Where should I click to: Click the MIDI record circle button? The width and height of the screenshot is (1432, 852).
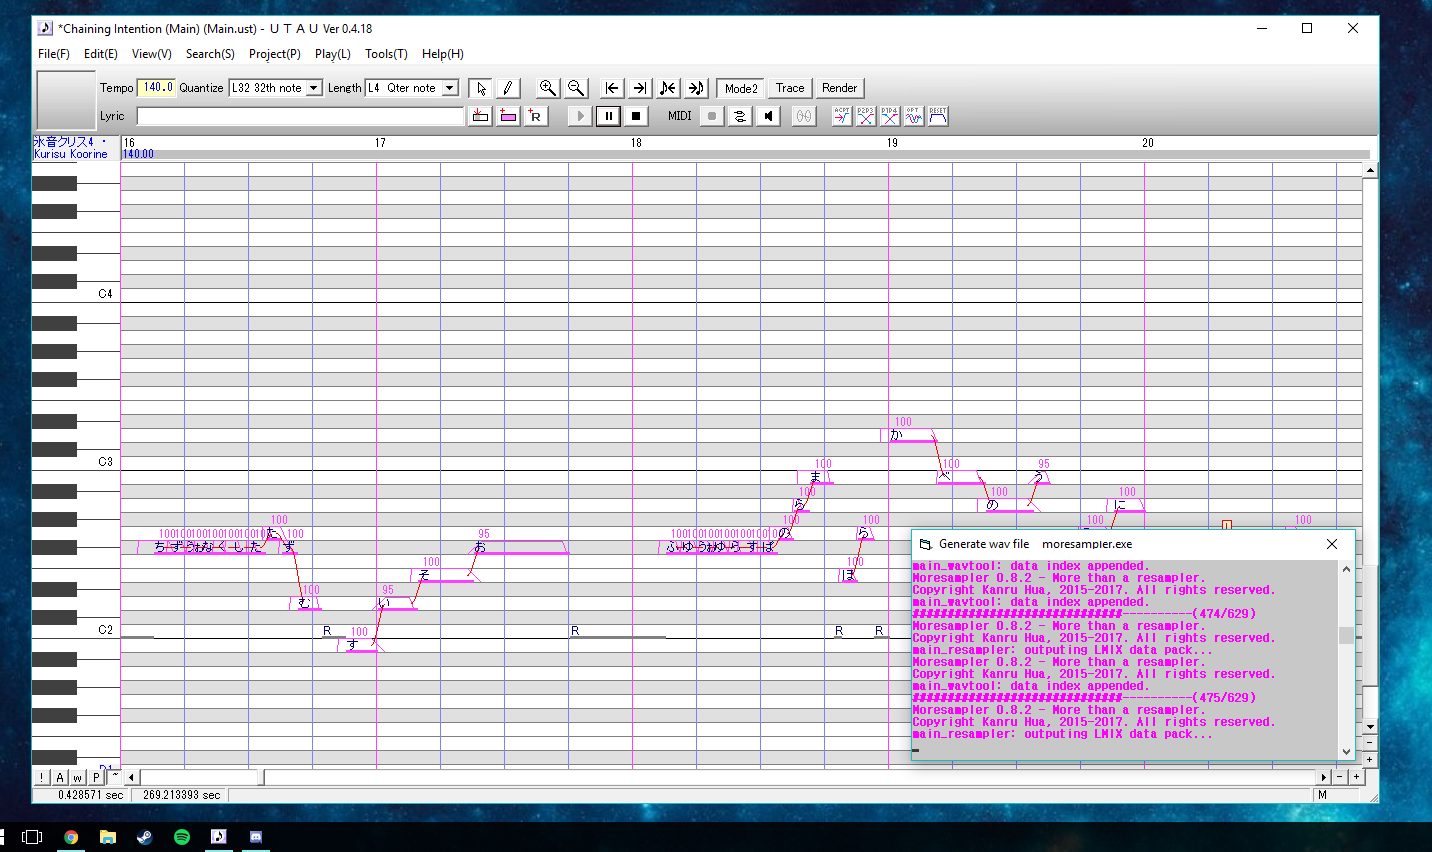tap(712, 116)
